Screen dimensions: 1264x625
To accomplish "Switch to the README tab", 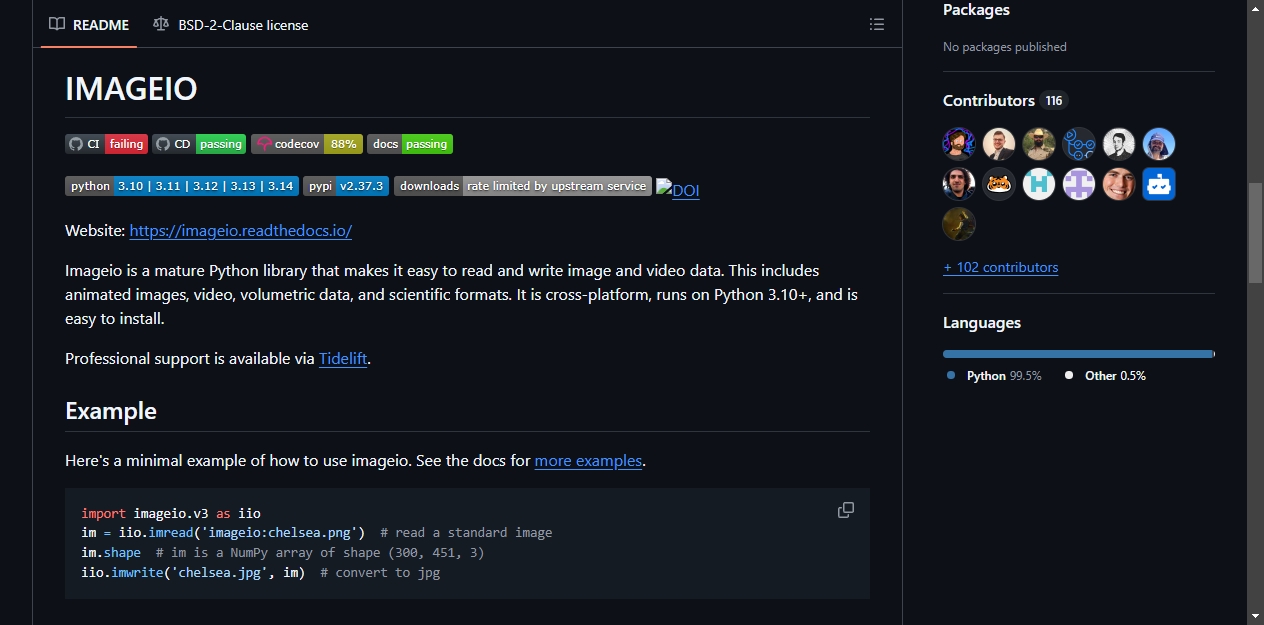I will (x=89, y=24).
